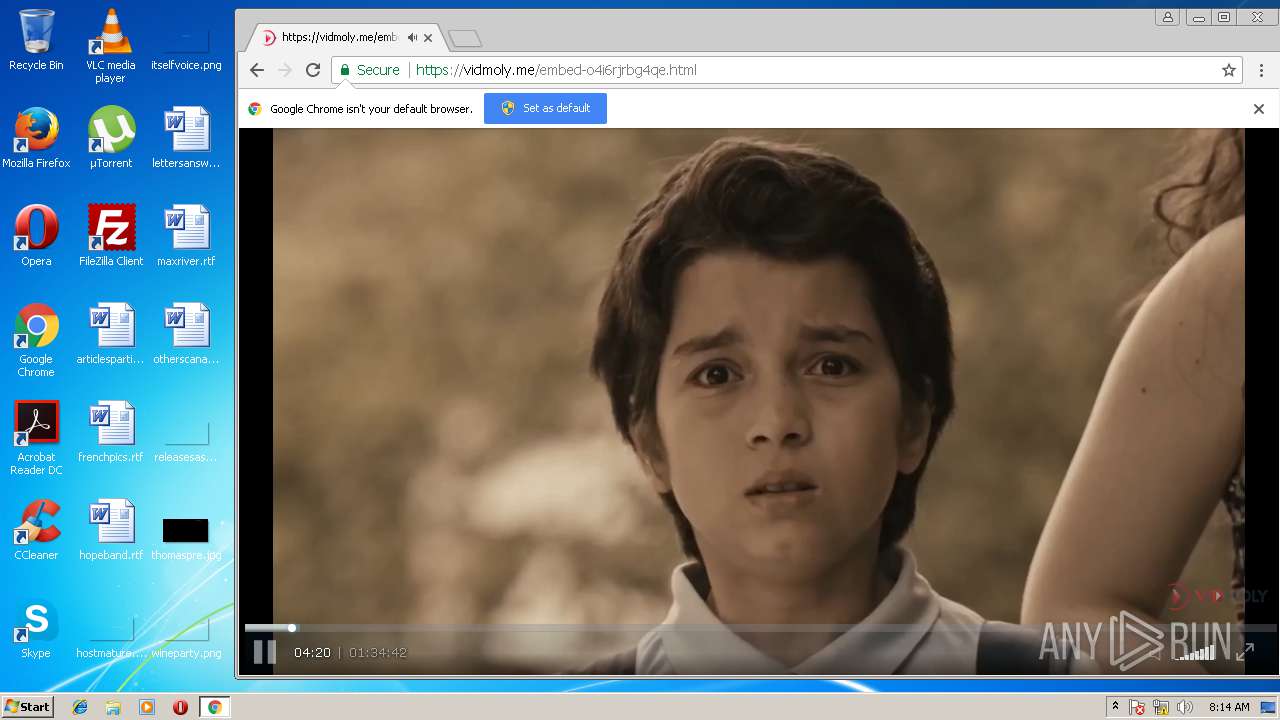Select the articlesparti document on desktop
1280x720 pixels.
pos(110,334)
